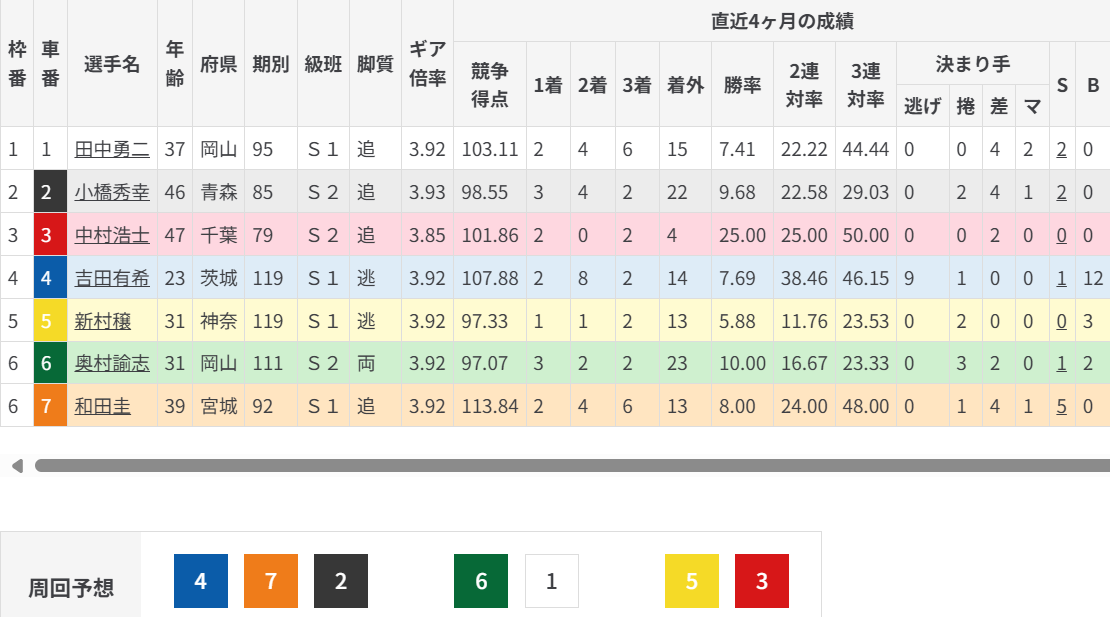Open rider 中村浩士 profile link
The height and width of the screenshot is (617, 1110).
[112, 236]
